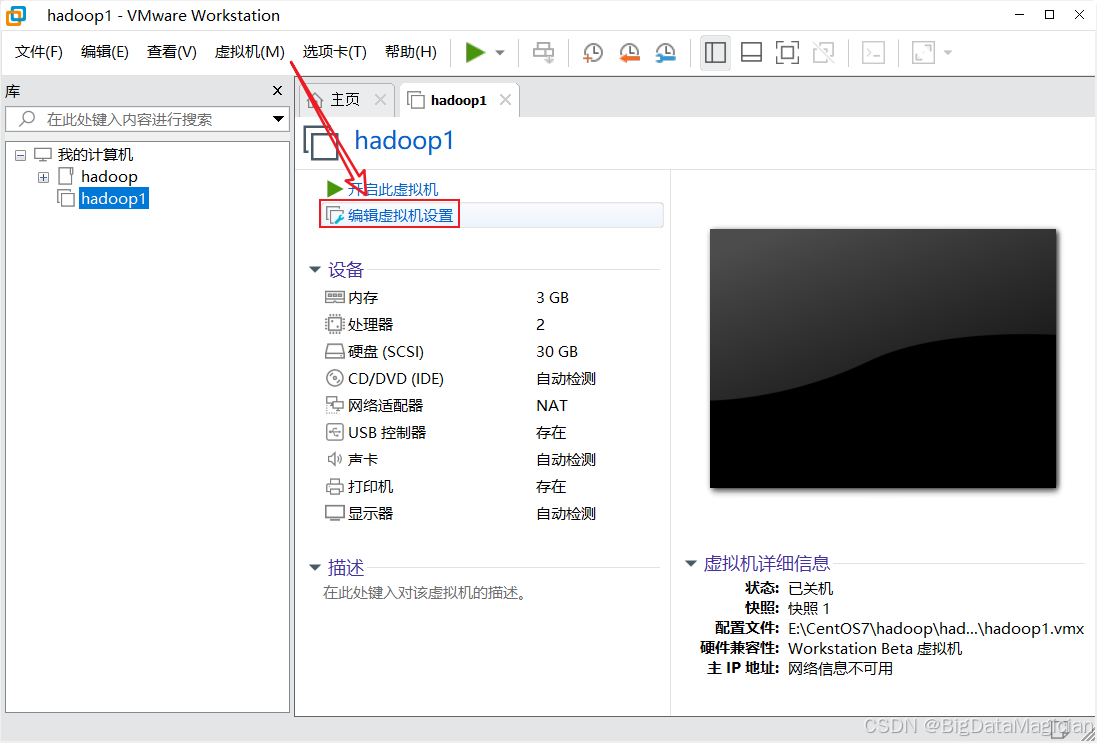Click the USB 控制器 icon

tap(334, 432)
